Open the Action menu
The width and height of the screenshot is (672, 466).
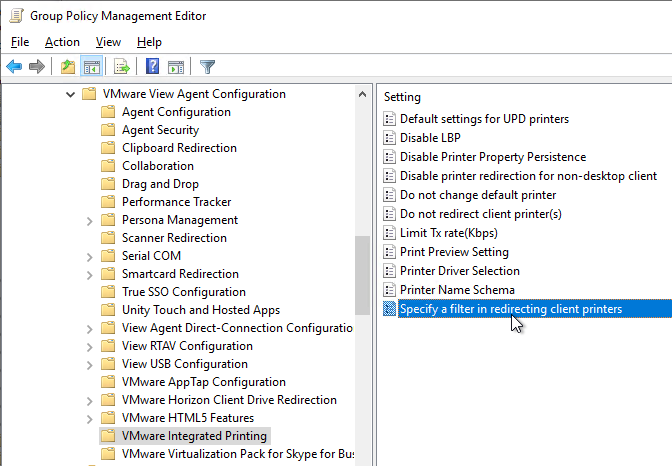tap(62, 42)
